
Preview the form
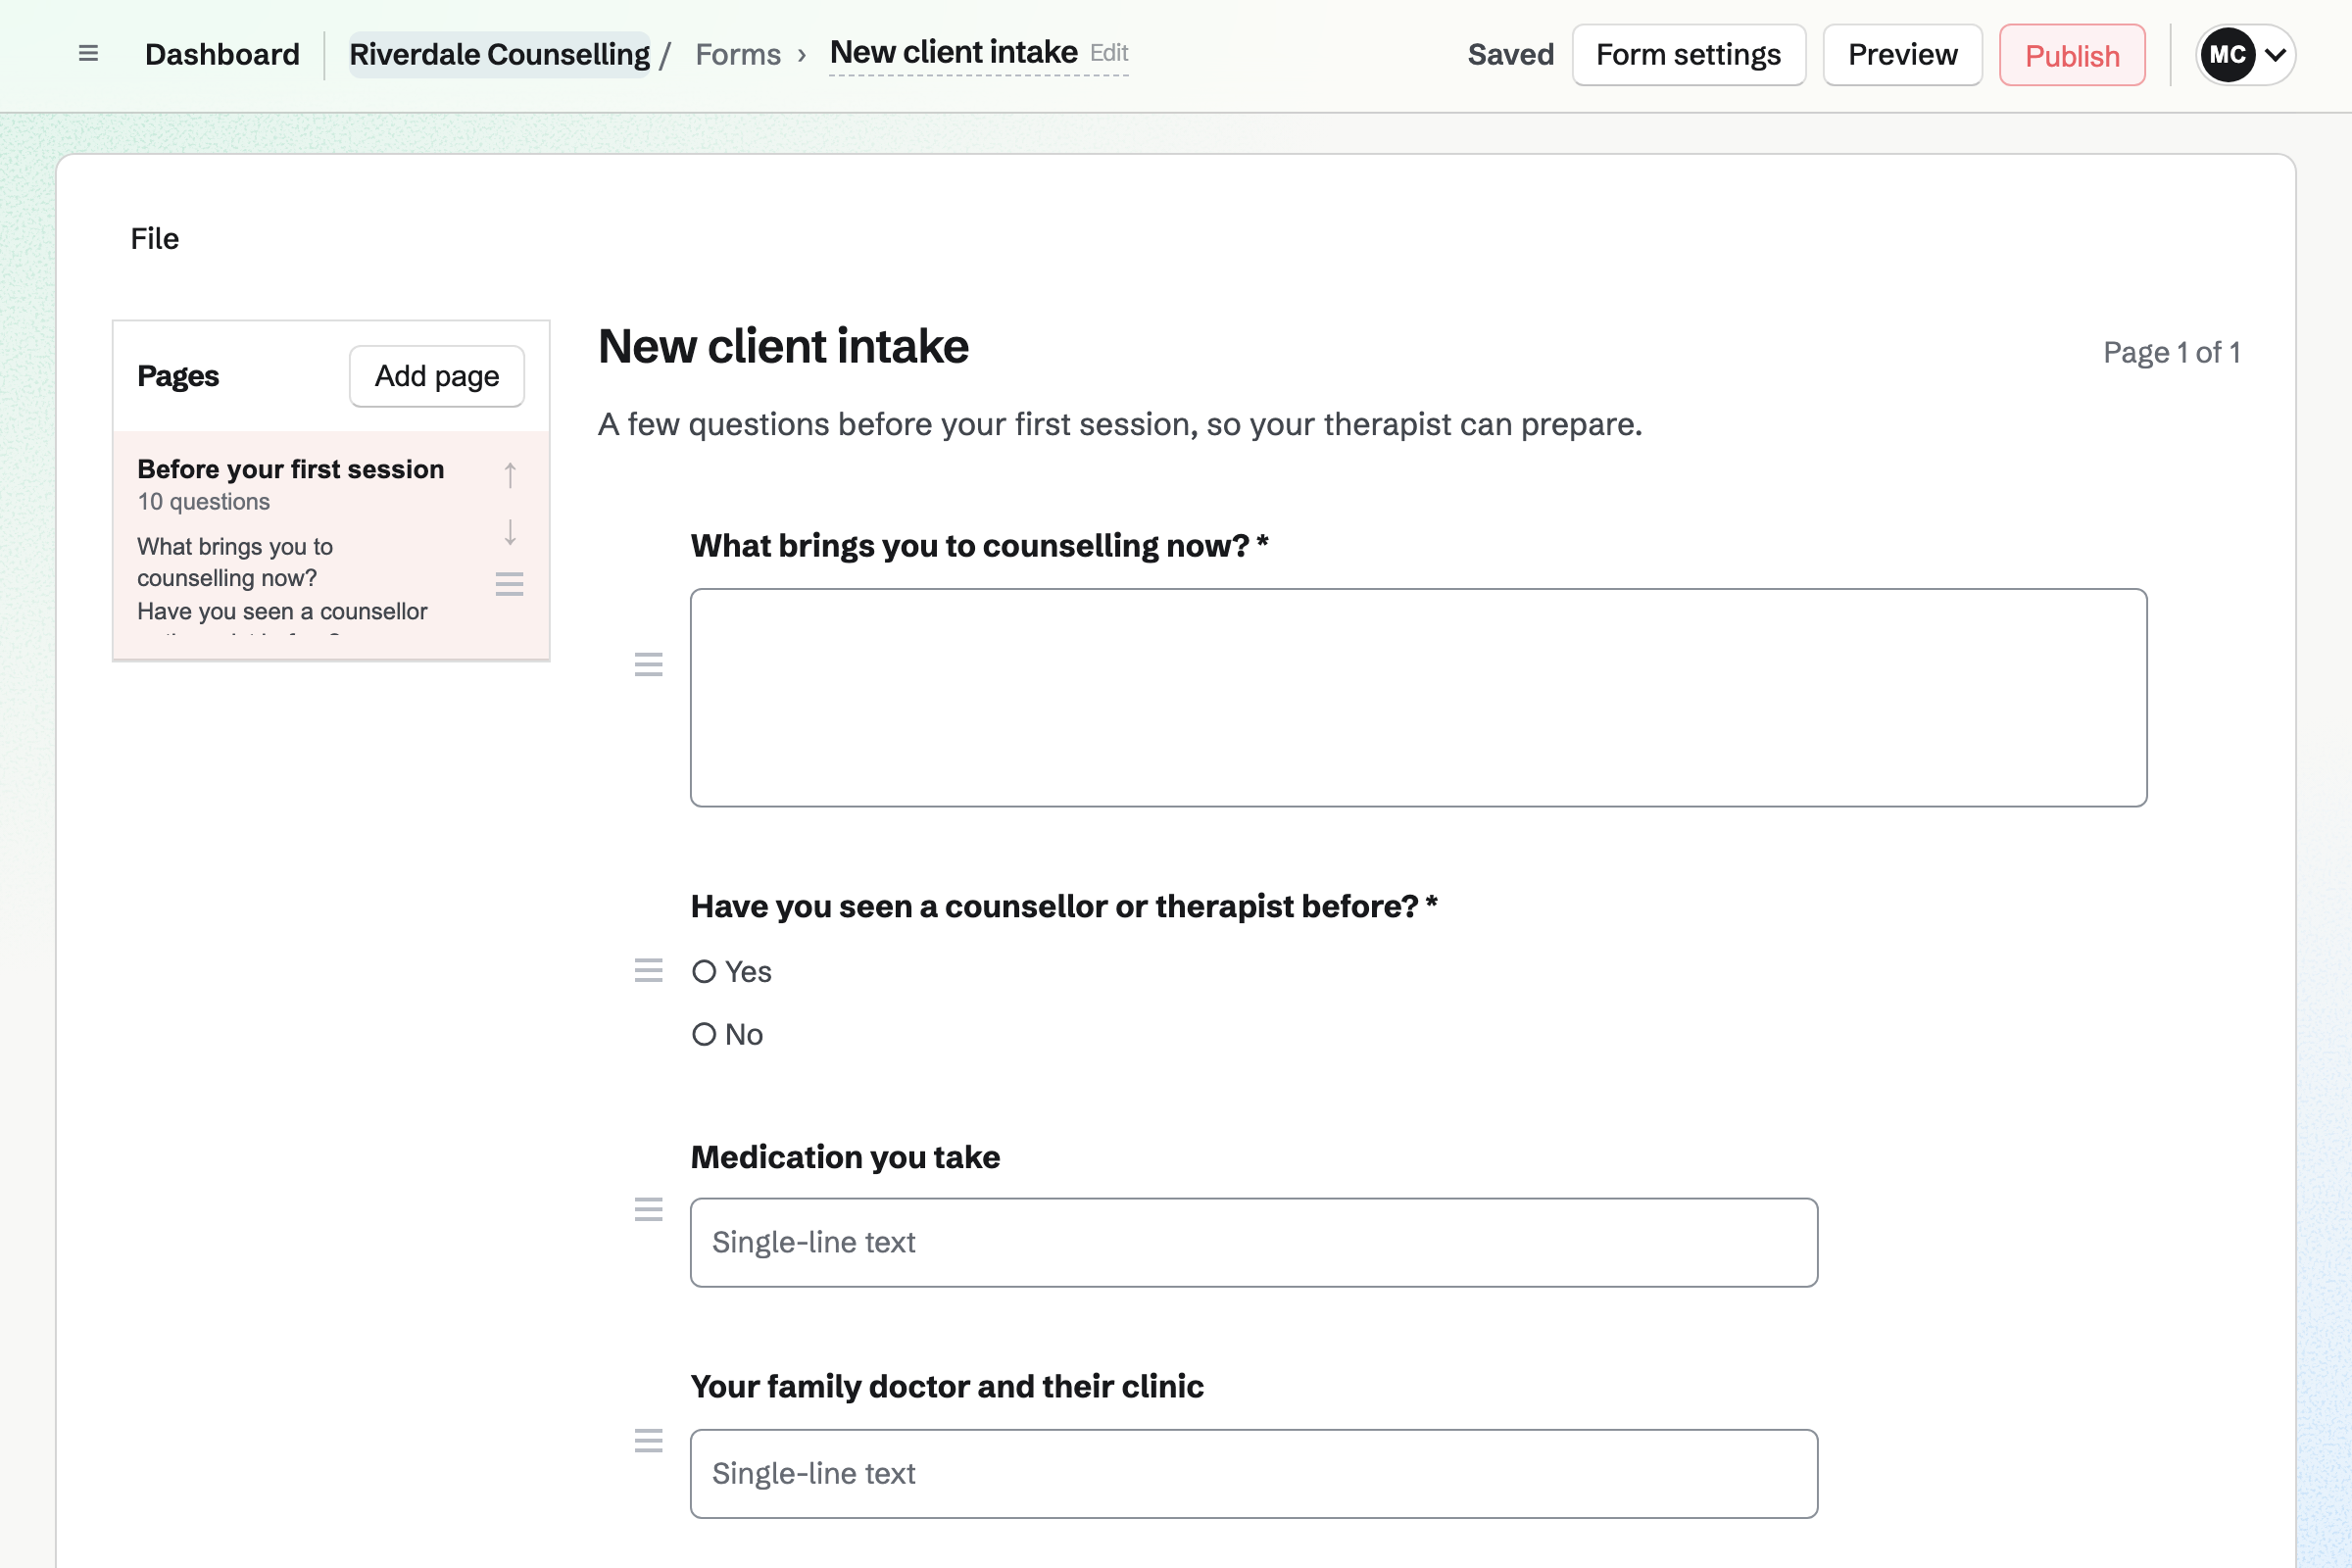click(1902, 55)
